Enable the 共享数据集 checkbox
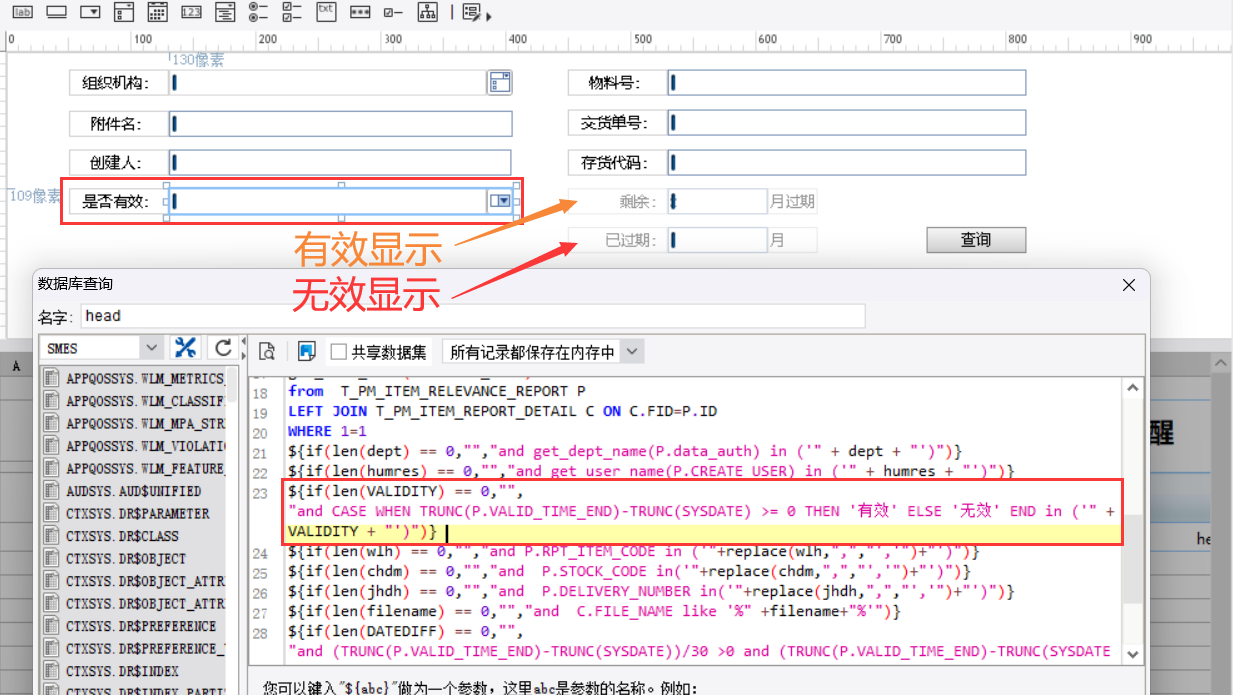The image size is (1233, 695). tap(338, 351)
